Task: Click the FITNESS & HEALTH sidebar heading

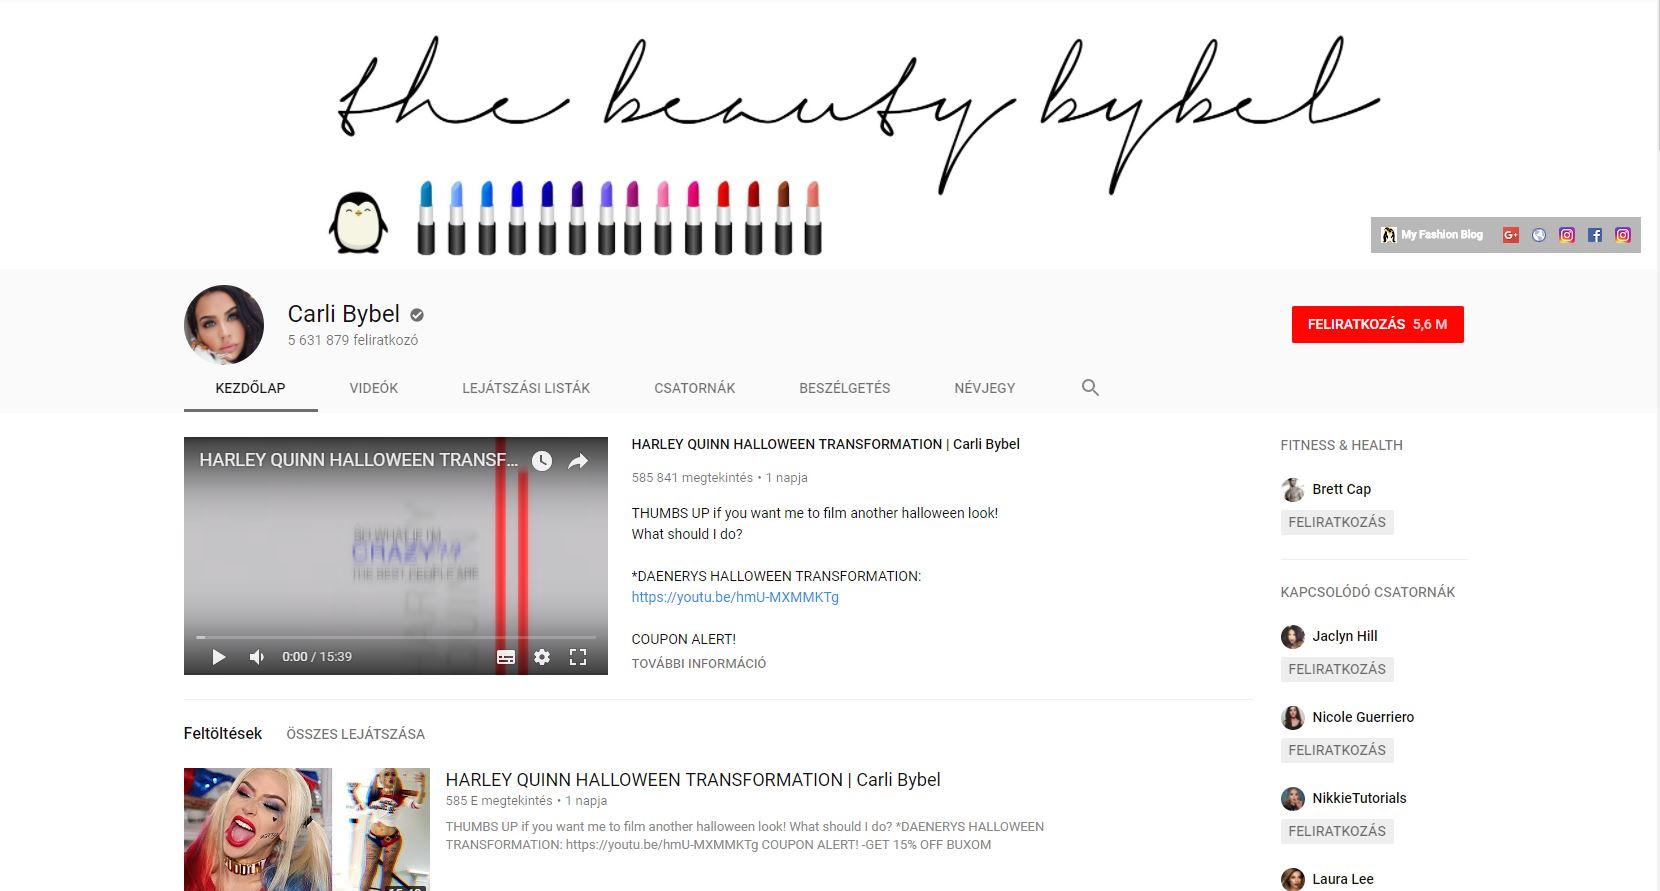Action: [x=1341, y=445]
